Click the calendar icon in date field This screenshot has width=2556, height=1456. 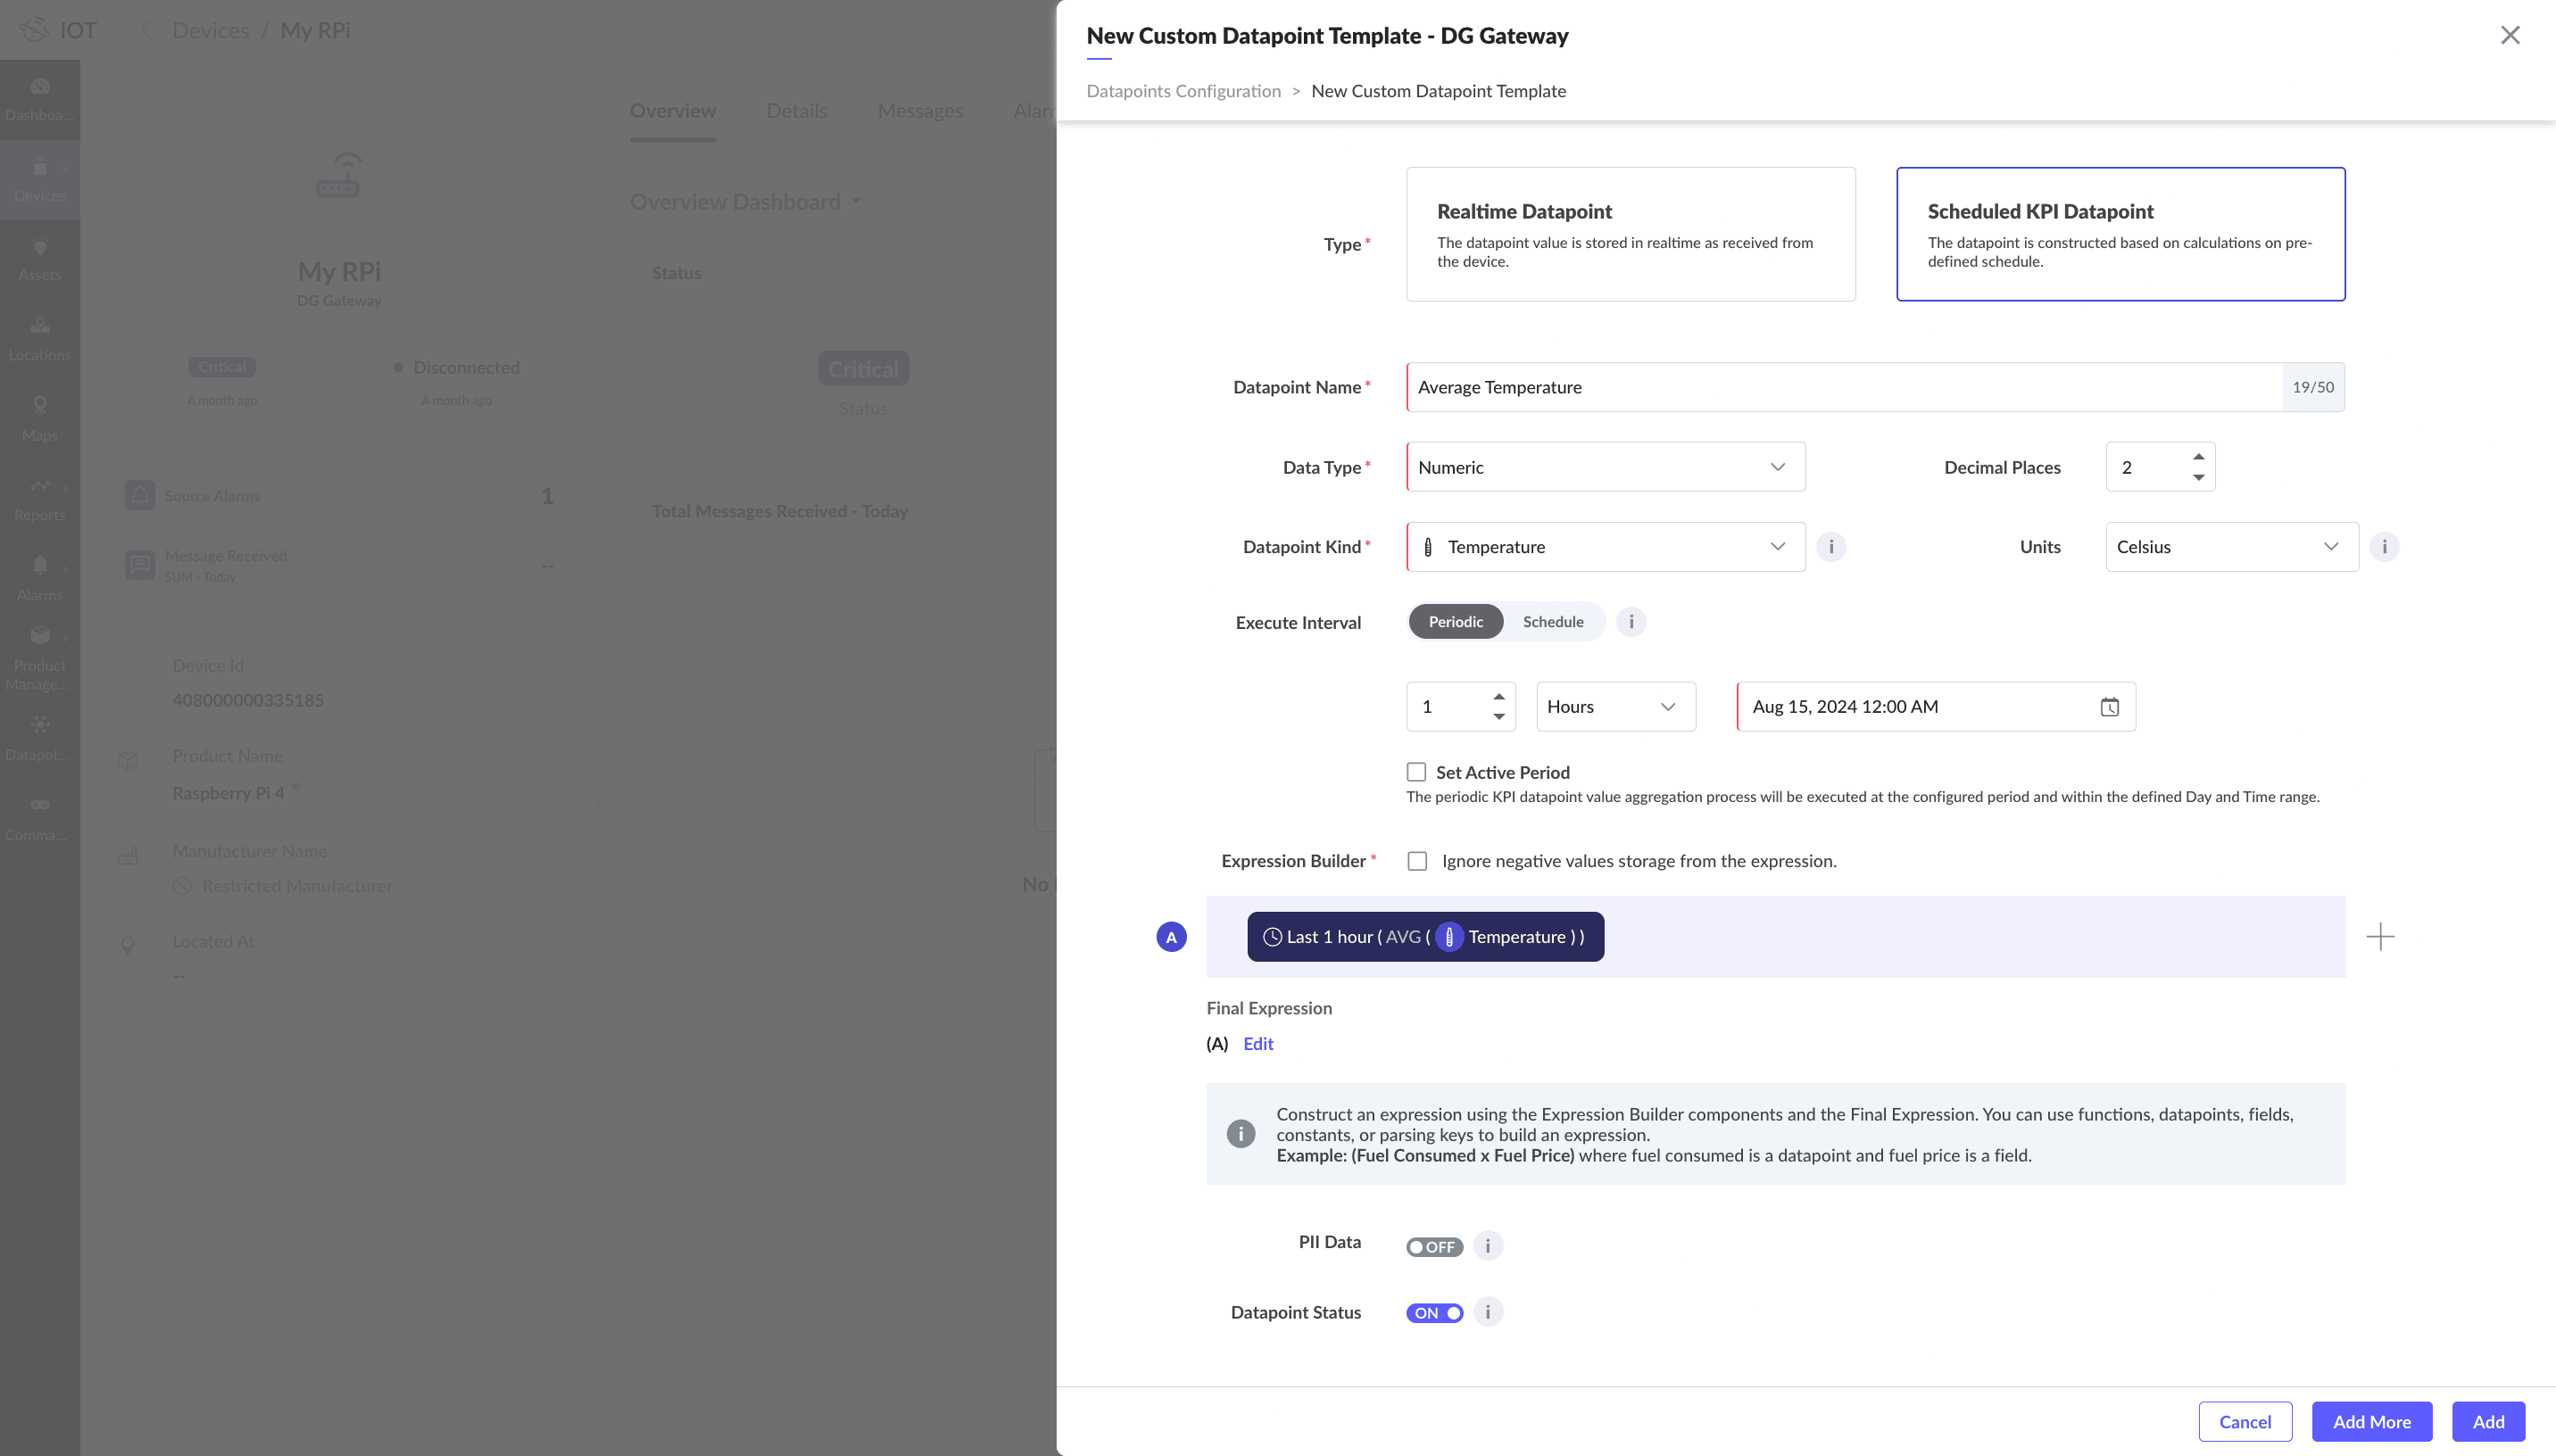(x=2109, y=707)
